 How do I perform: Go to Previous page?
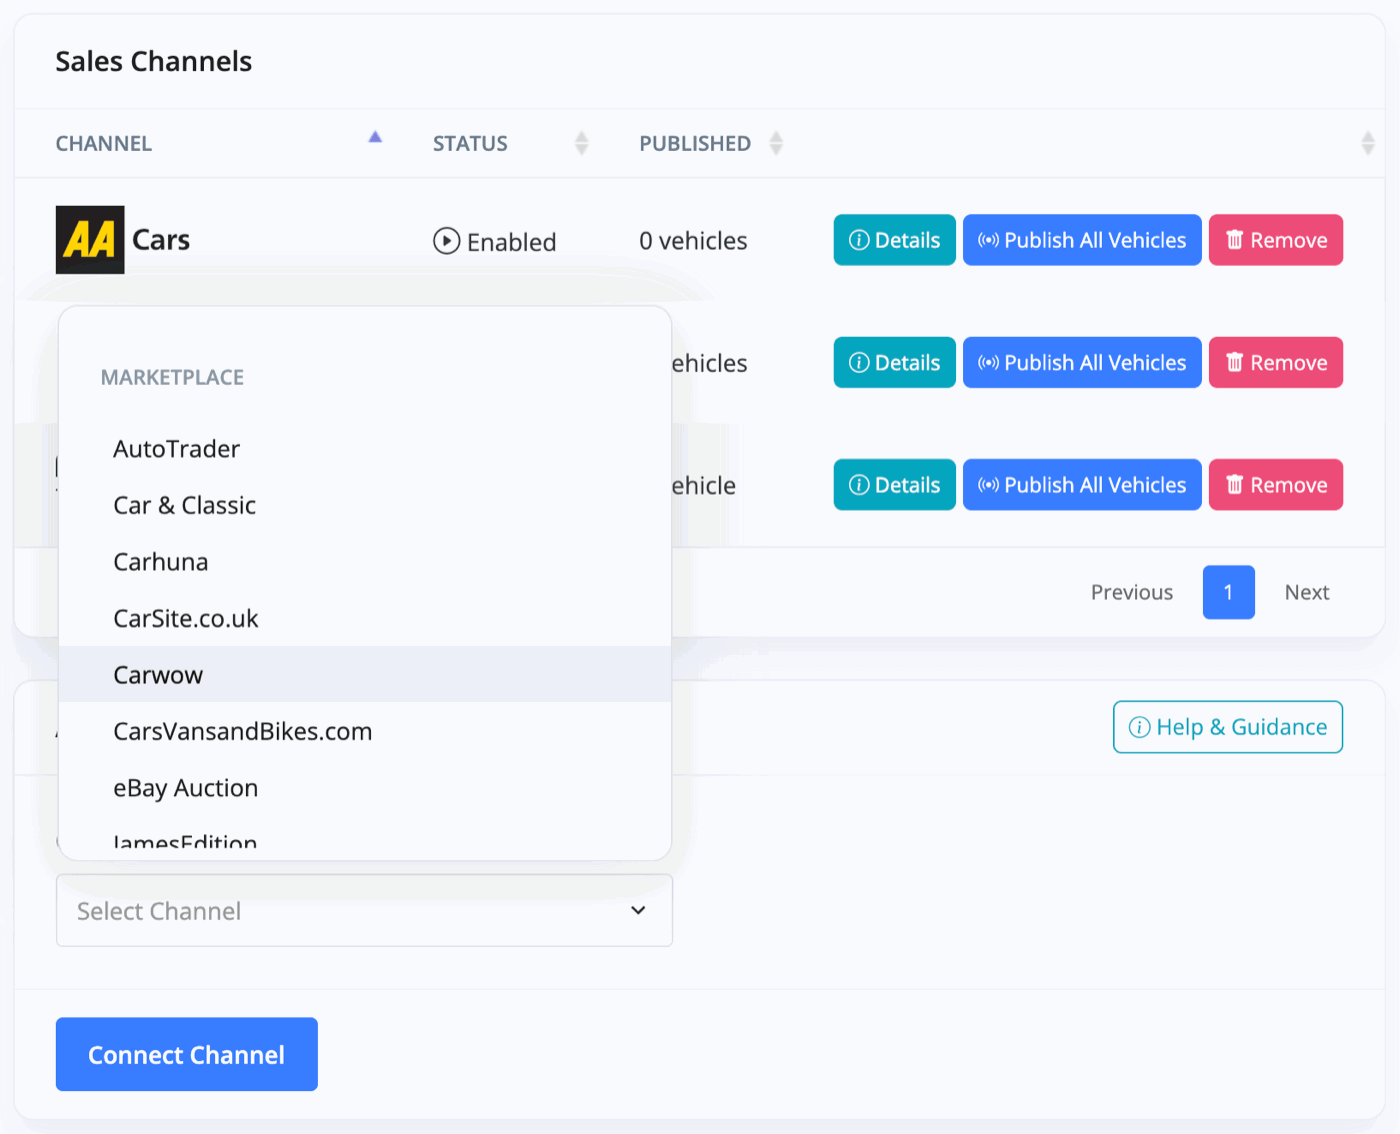(x=1131, y=592)
